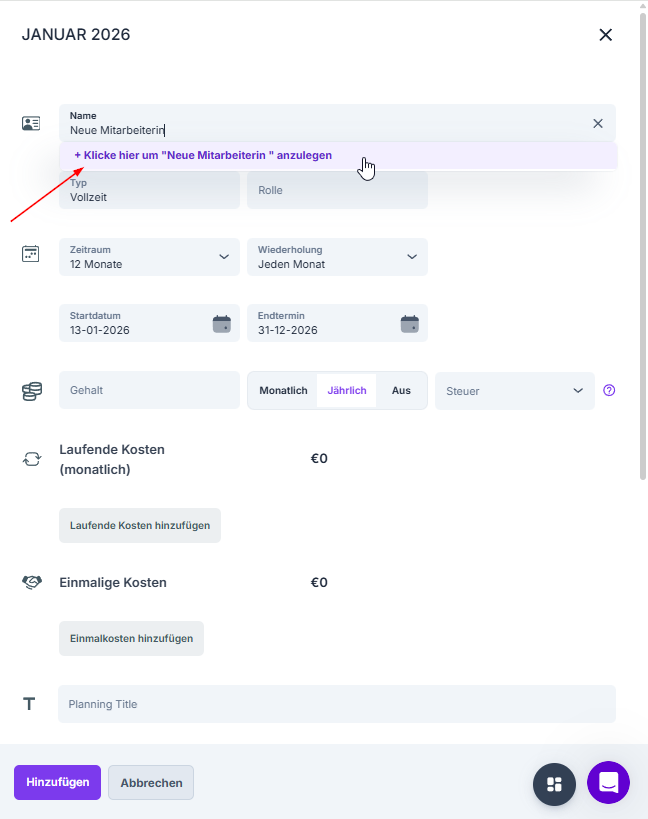
Task: Click the recurring costs refresh icon
Action: point(32,459)
